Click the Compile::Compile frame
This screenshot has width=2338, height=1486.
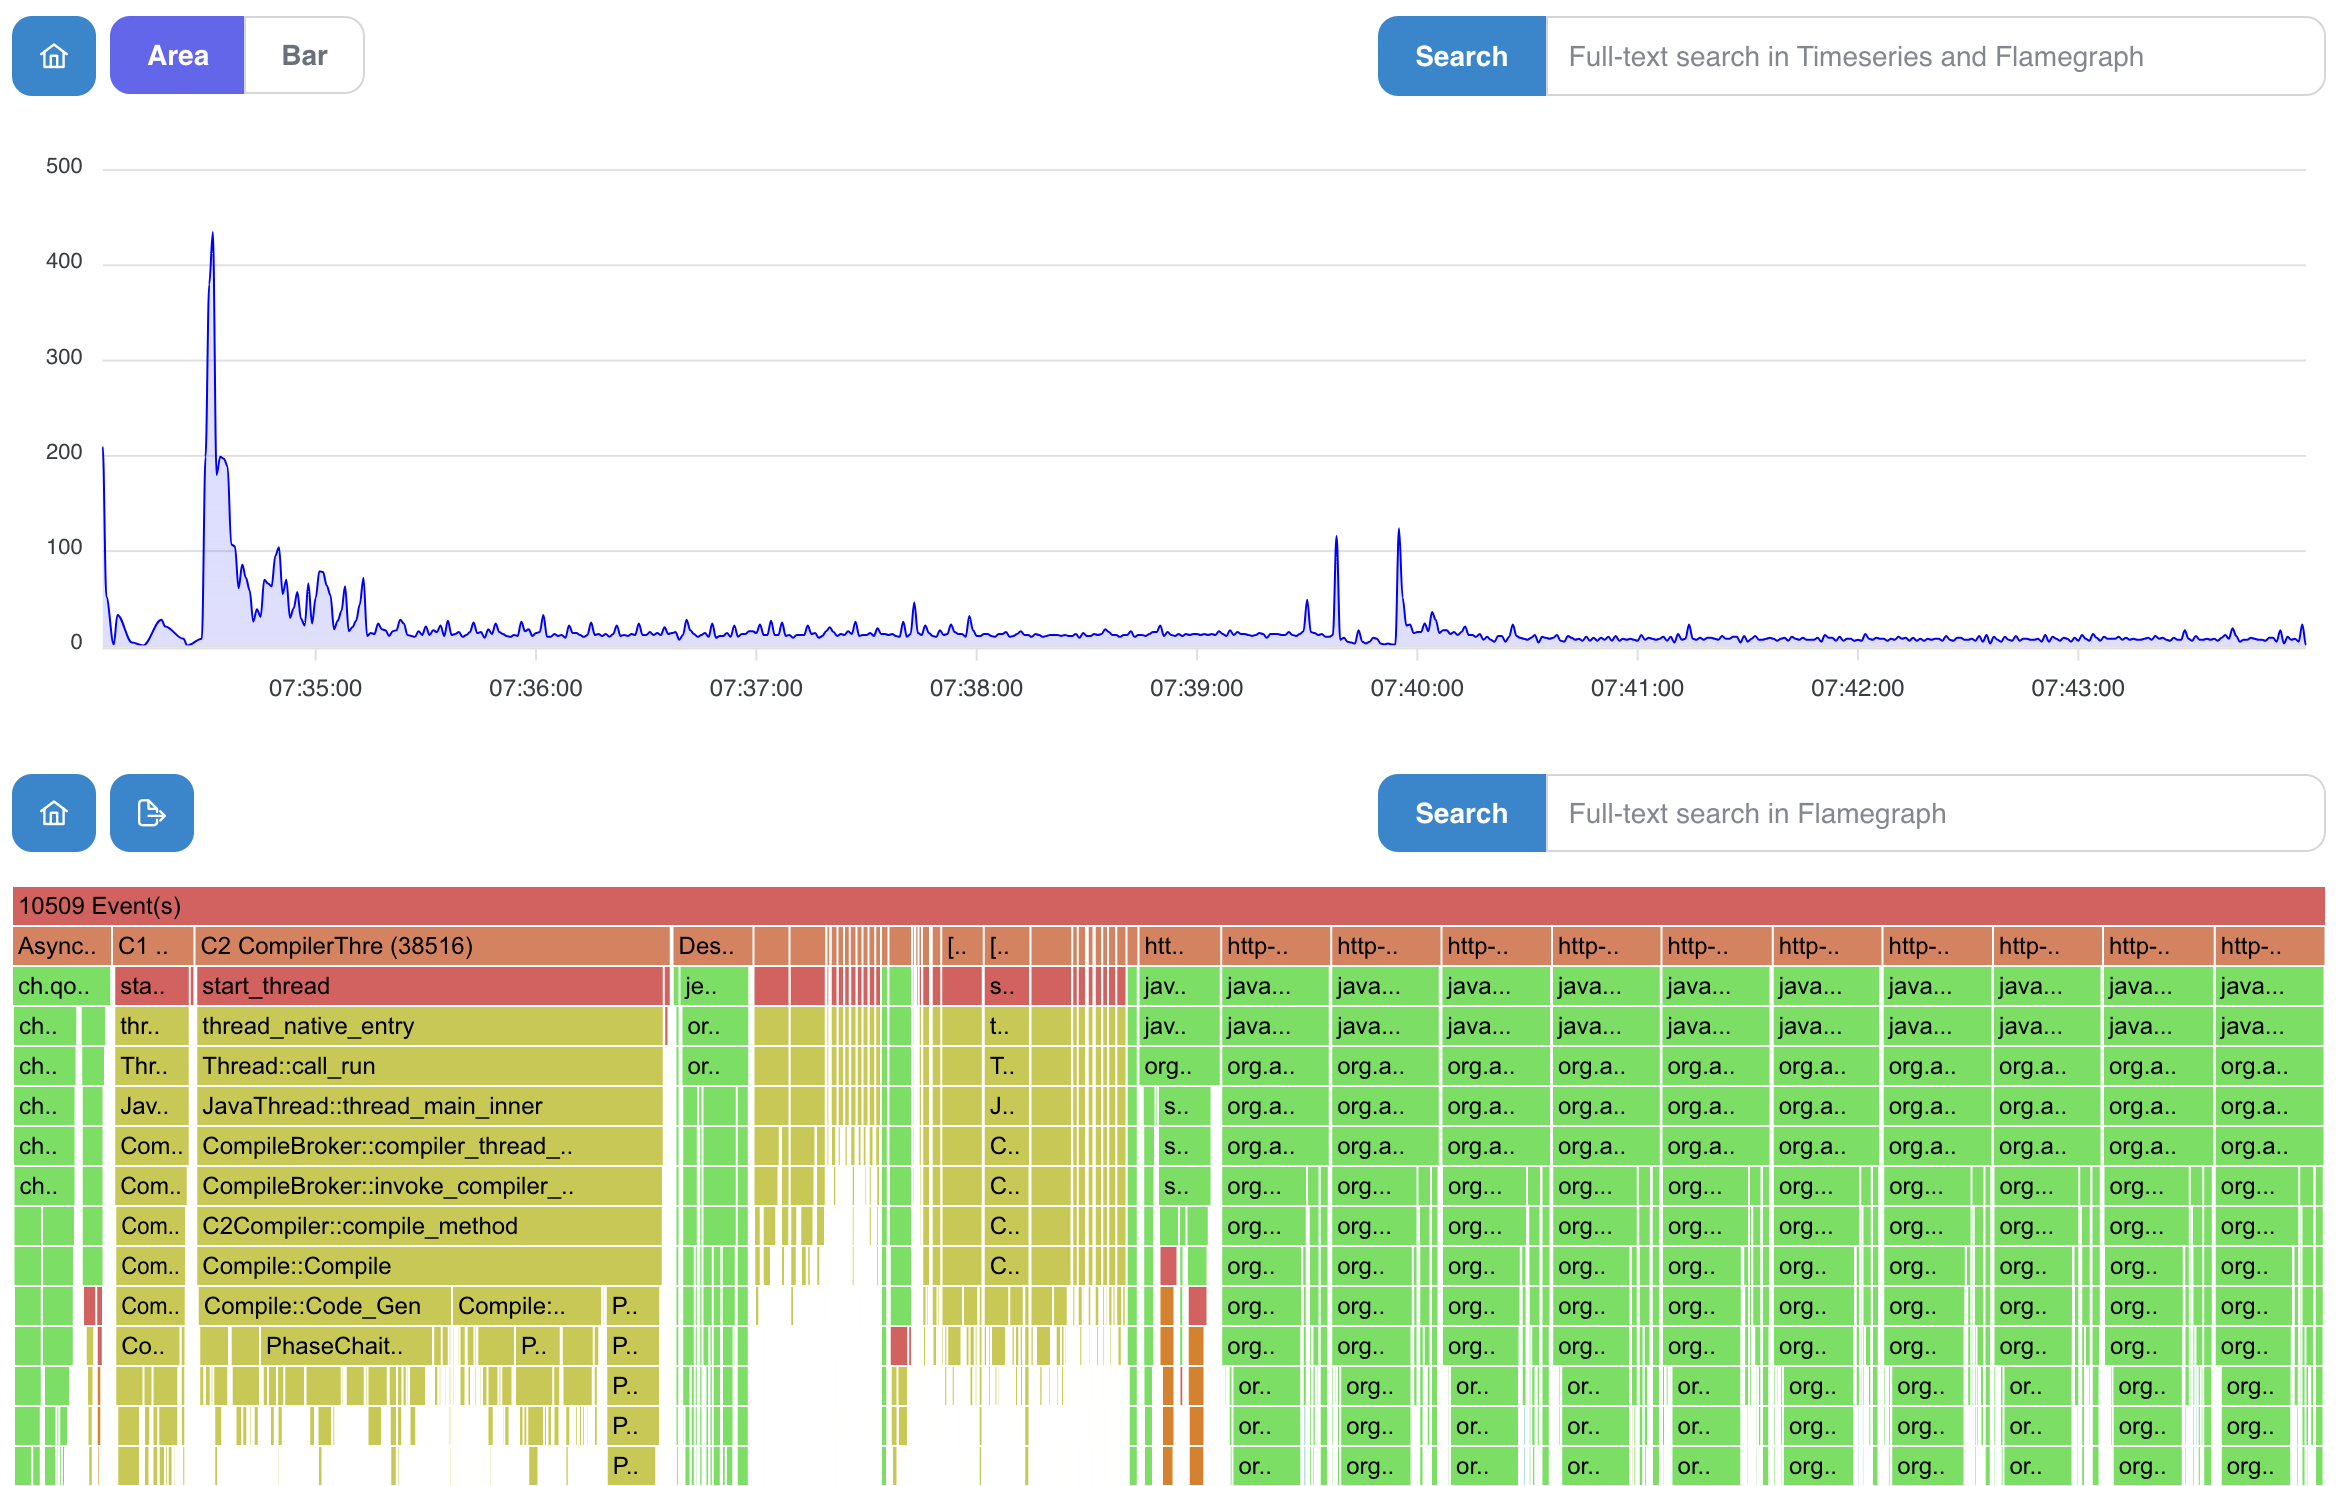pos(430,1266)
